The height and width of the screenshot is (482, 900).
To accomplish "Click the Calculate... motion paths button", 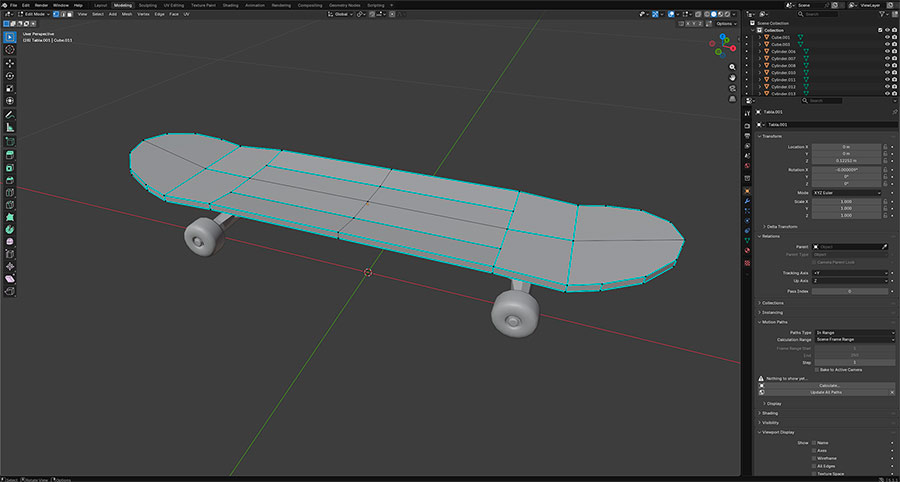I will pos(830,386).
